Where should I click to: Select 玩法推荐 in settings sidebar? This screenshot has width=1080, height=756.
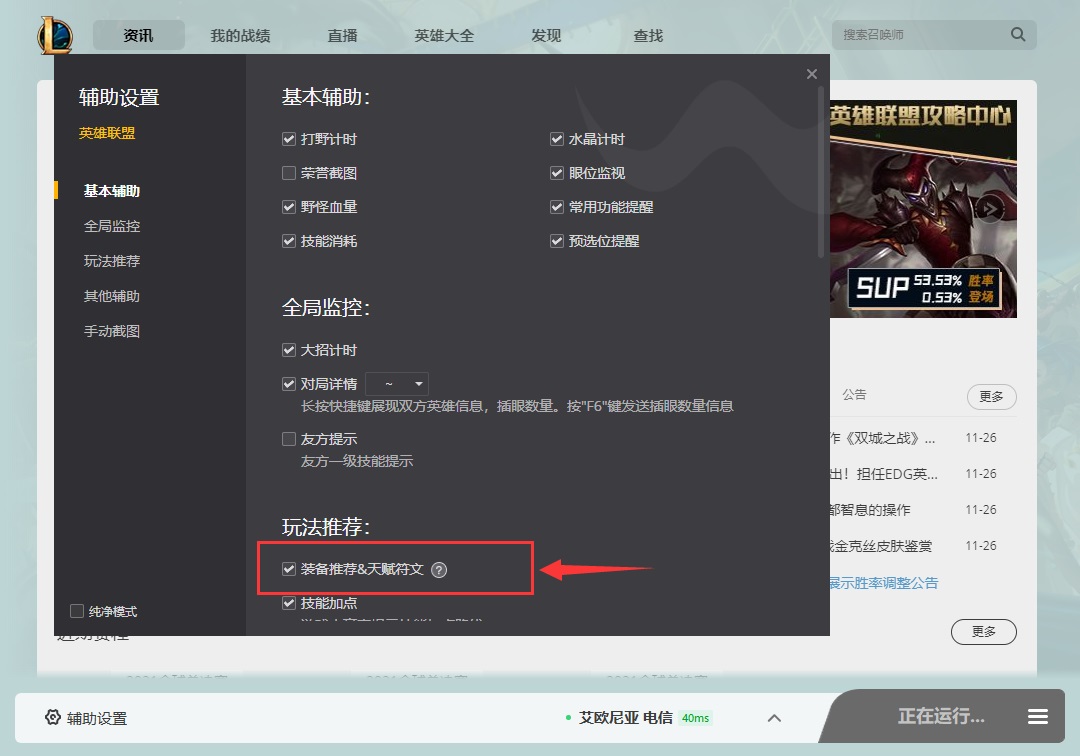coord(112,261)
